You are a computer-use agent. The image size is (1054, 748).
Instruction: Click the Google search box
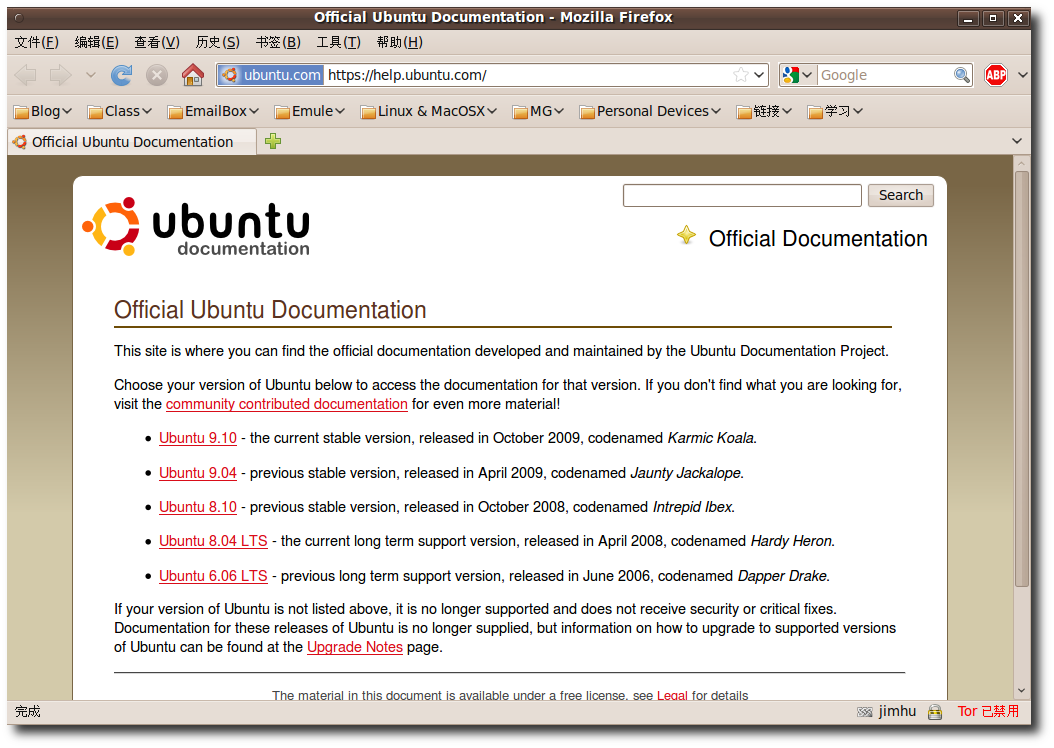click(885, 75)
